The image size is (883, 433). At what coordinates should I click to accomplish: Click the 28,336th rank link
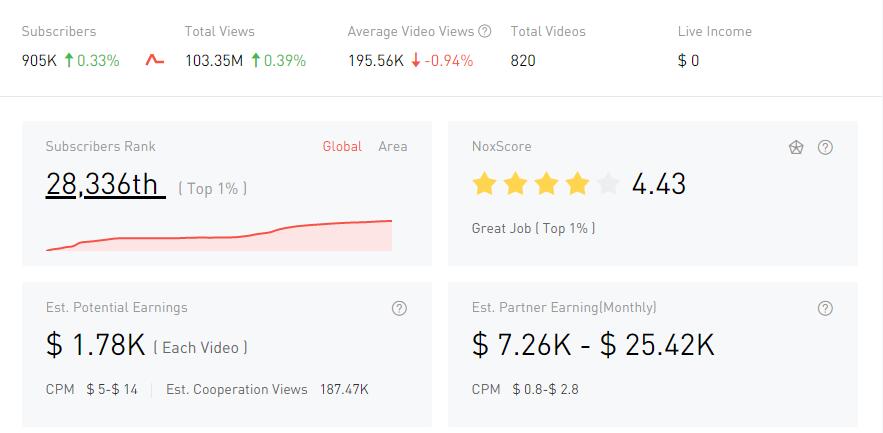[x=105, y=184]
